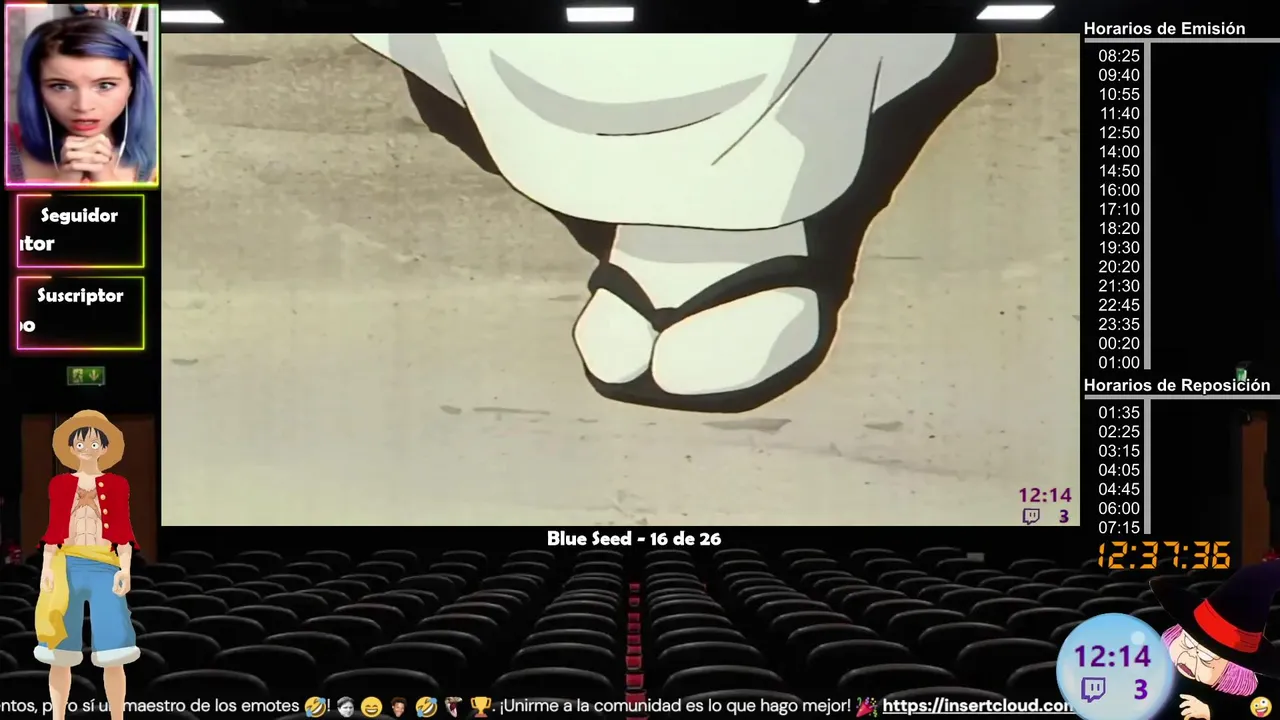Select the 14:50 emission time
This screenshot has width=1280, height=720.
pos(1119,171)
